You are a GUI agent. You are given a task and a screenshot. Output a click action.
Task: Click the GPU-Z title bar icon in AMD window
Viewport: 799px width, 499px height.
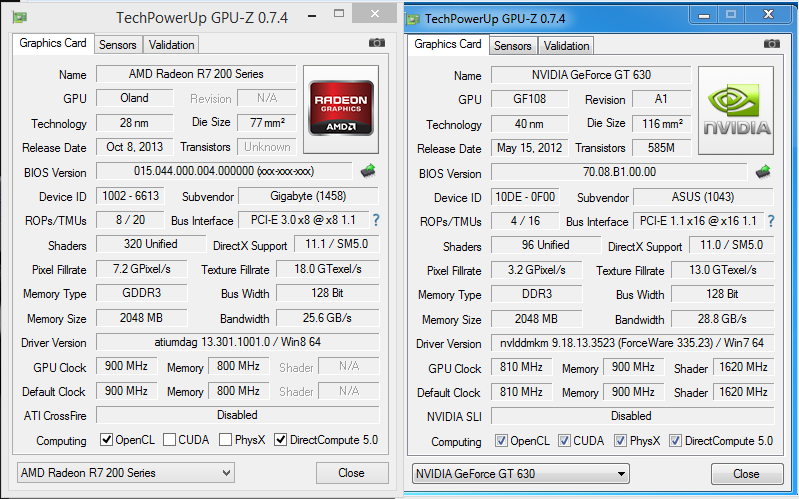tap(20, 17)
